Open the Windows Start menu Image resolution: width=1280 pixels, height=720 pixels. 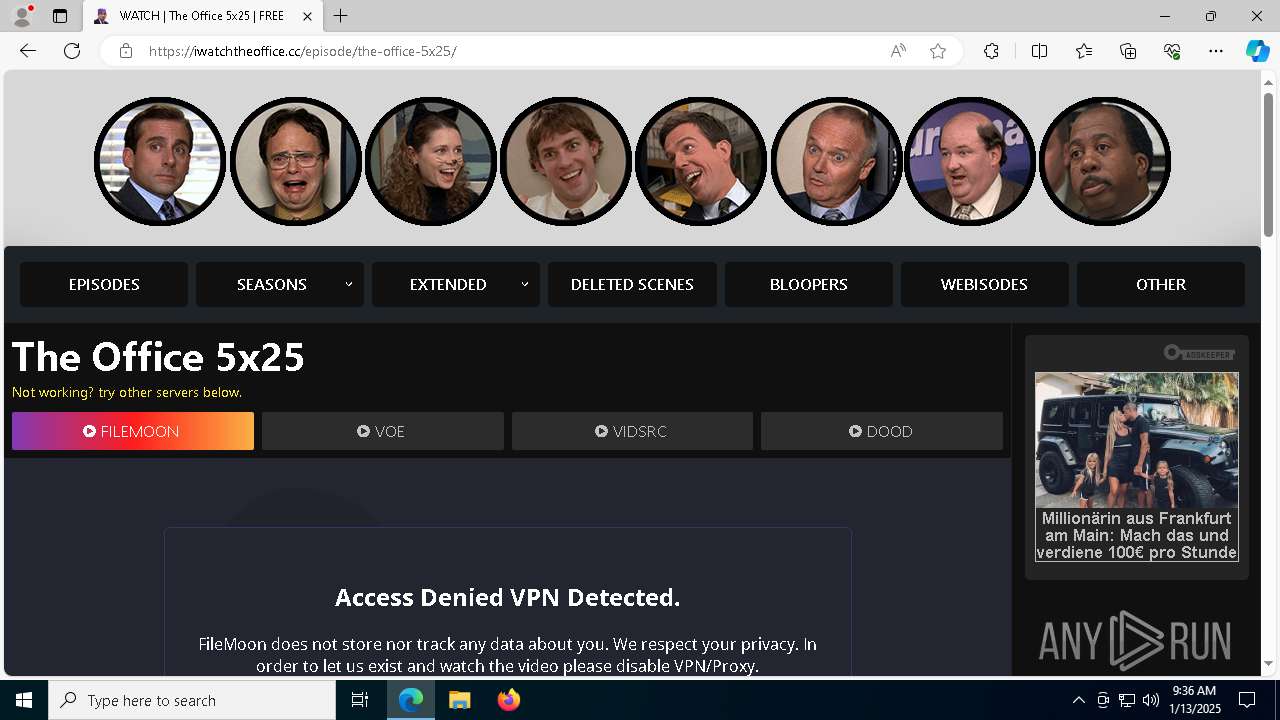pyautogui.click(x=24, y=700)
